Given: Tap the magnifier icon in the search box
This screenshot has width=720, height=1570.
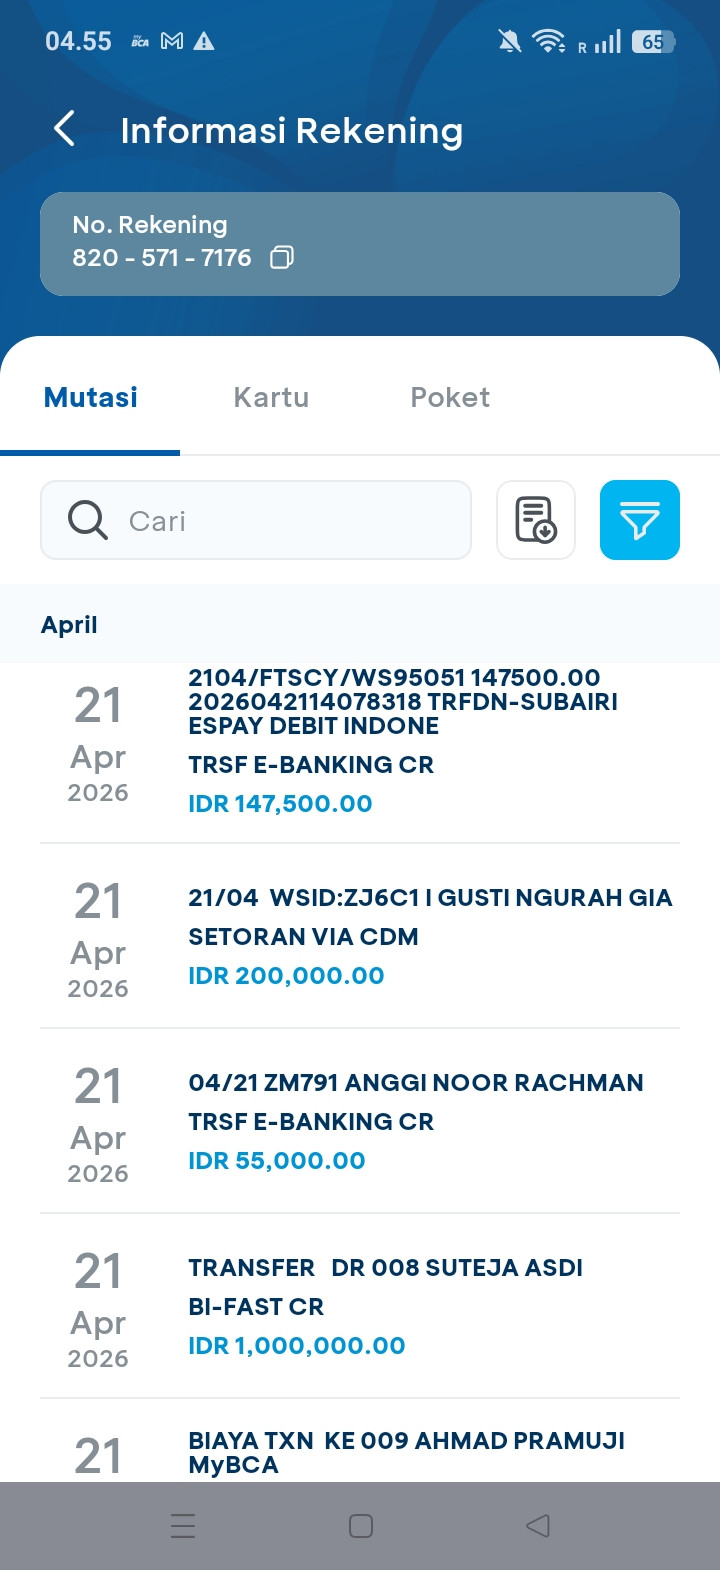Looking at the screenshot, I should pyautogui.click(x=88, y=520).
